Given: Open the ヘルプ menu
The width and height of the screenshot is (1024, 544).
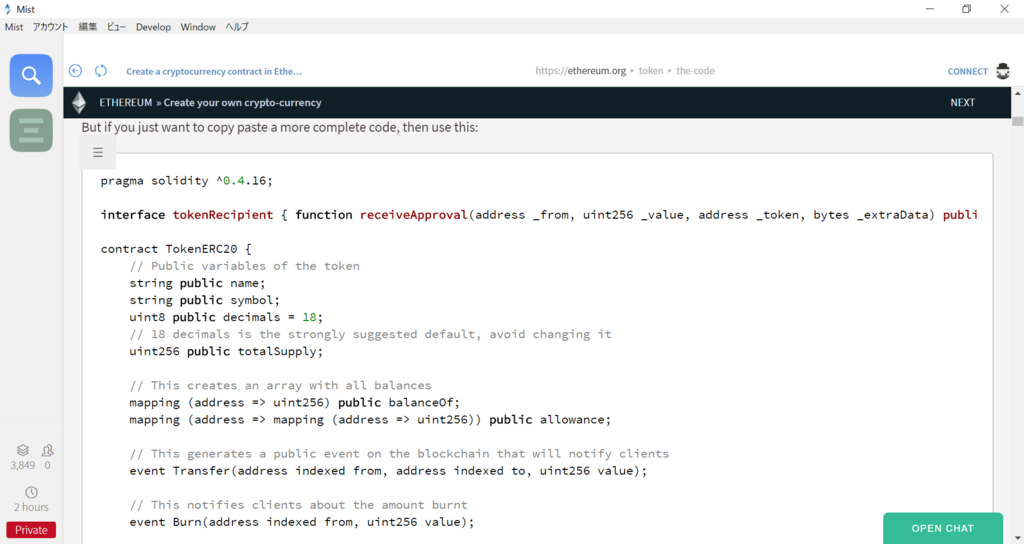Looking at the screenshot, I should tap(237, 27).
